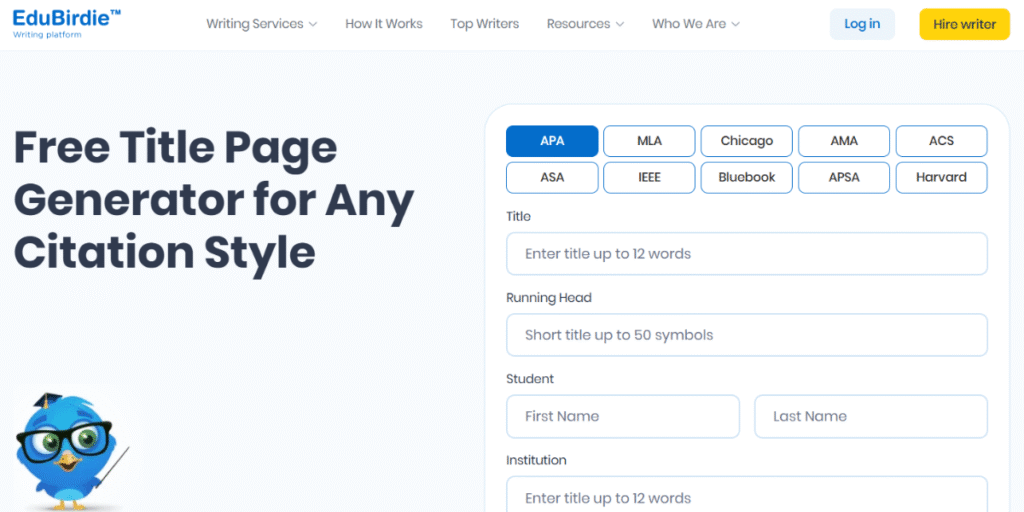This screenshot has width=1024, height=512.
Task: Focus the Running Head input field
Action: point(746,335)
